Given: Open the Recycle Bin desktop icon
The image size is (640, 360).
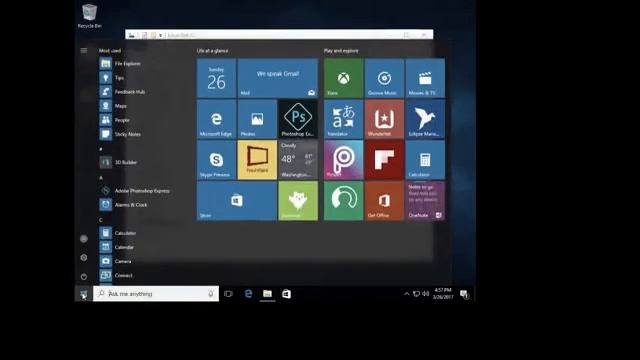Looking at the screenshot, I should (x=89, y=16).
